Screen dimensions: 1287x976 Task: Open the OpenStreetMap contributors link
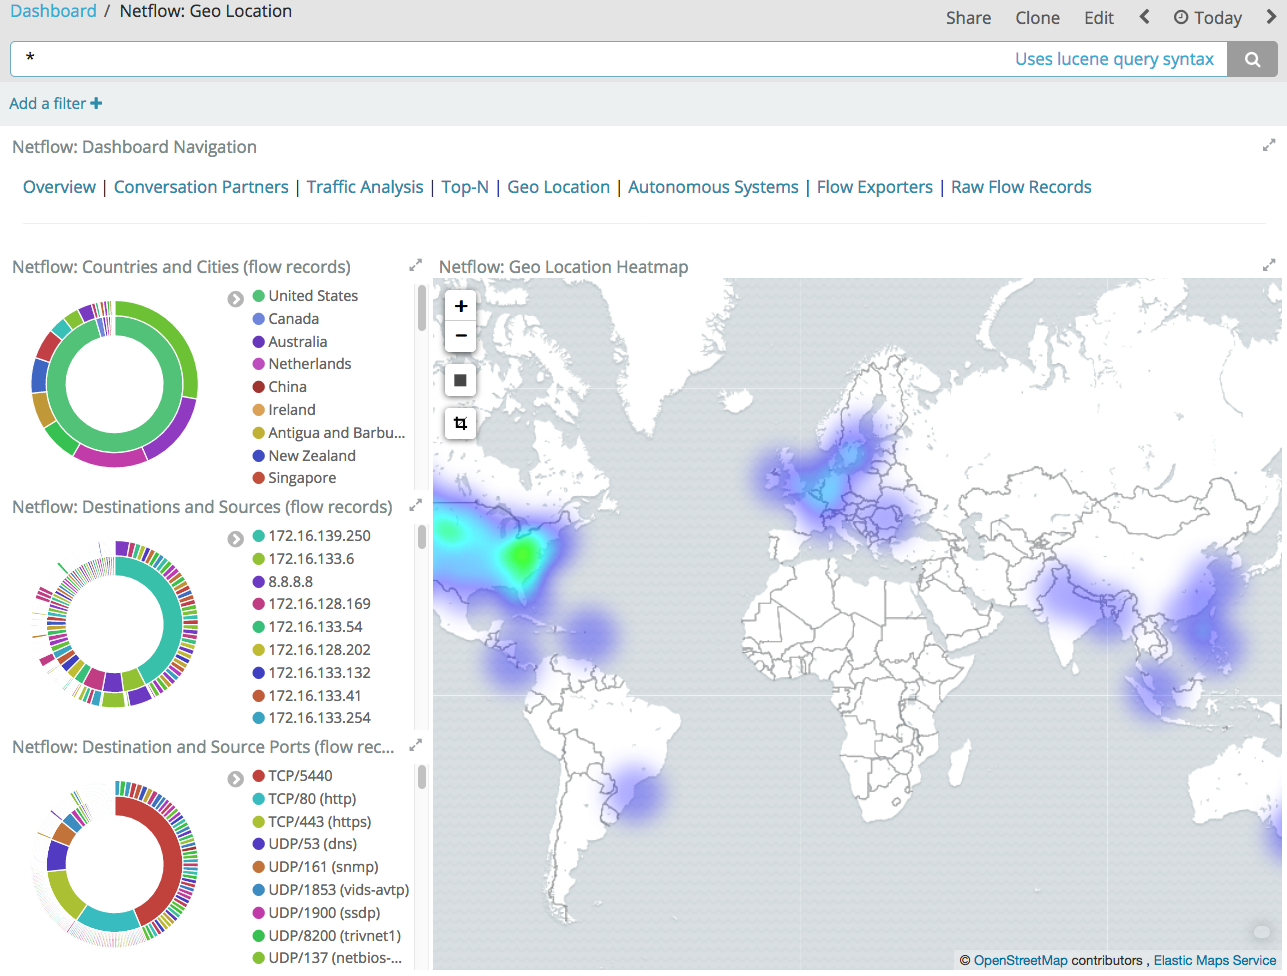[x=1022, y=960]
